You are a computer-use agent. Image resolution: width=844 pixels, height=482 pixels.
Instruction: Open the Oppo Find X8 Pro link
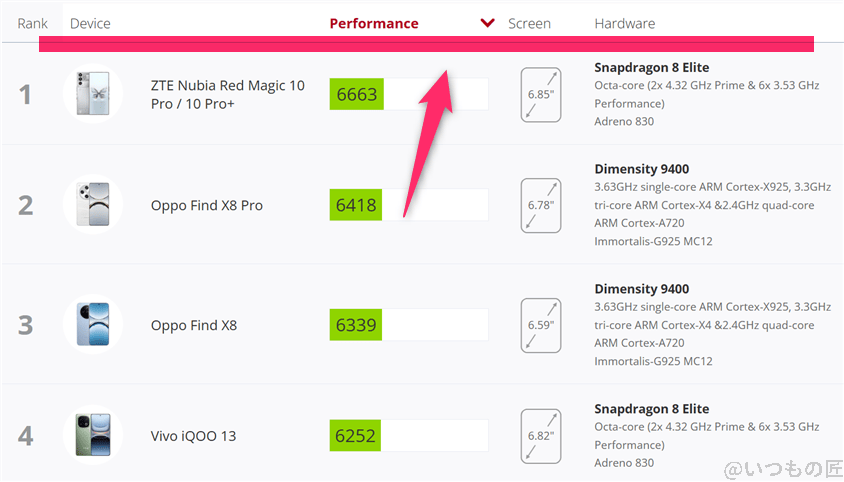tap(207, 205)
